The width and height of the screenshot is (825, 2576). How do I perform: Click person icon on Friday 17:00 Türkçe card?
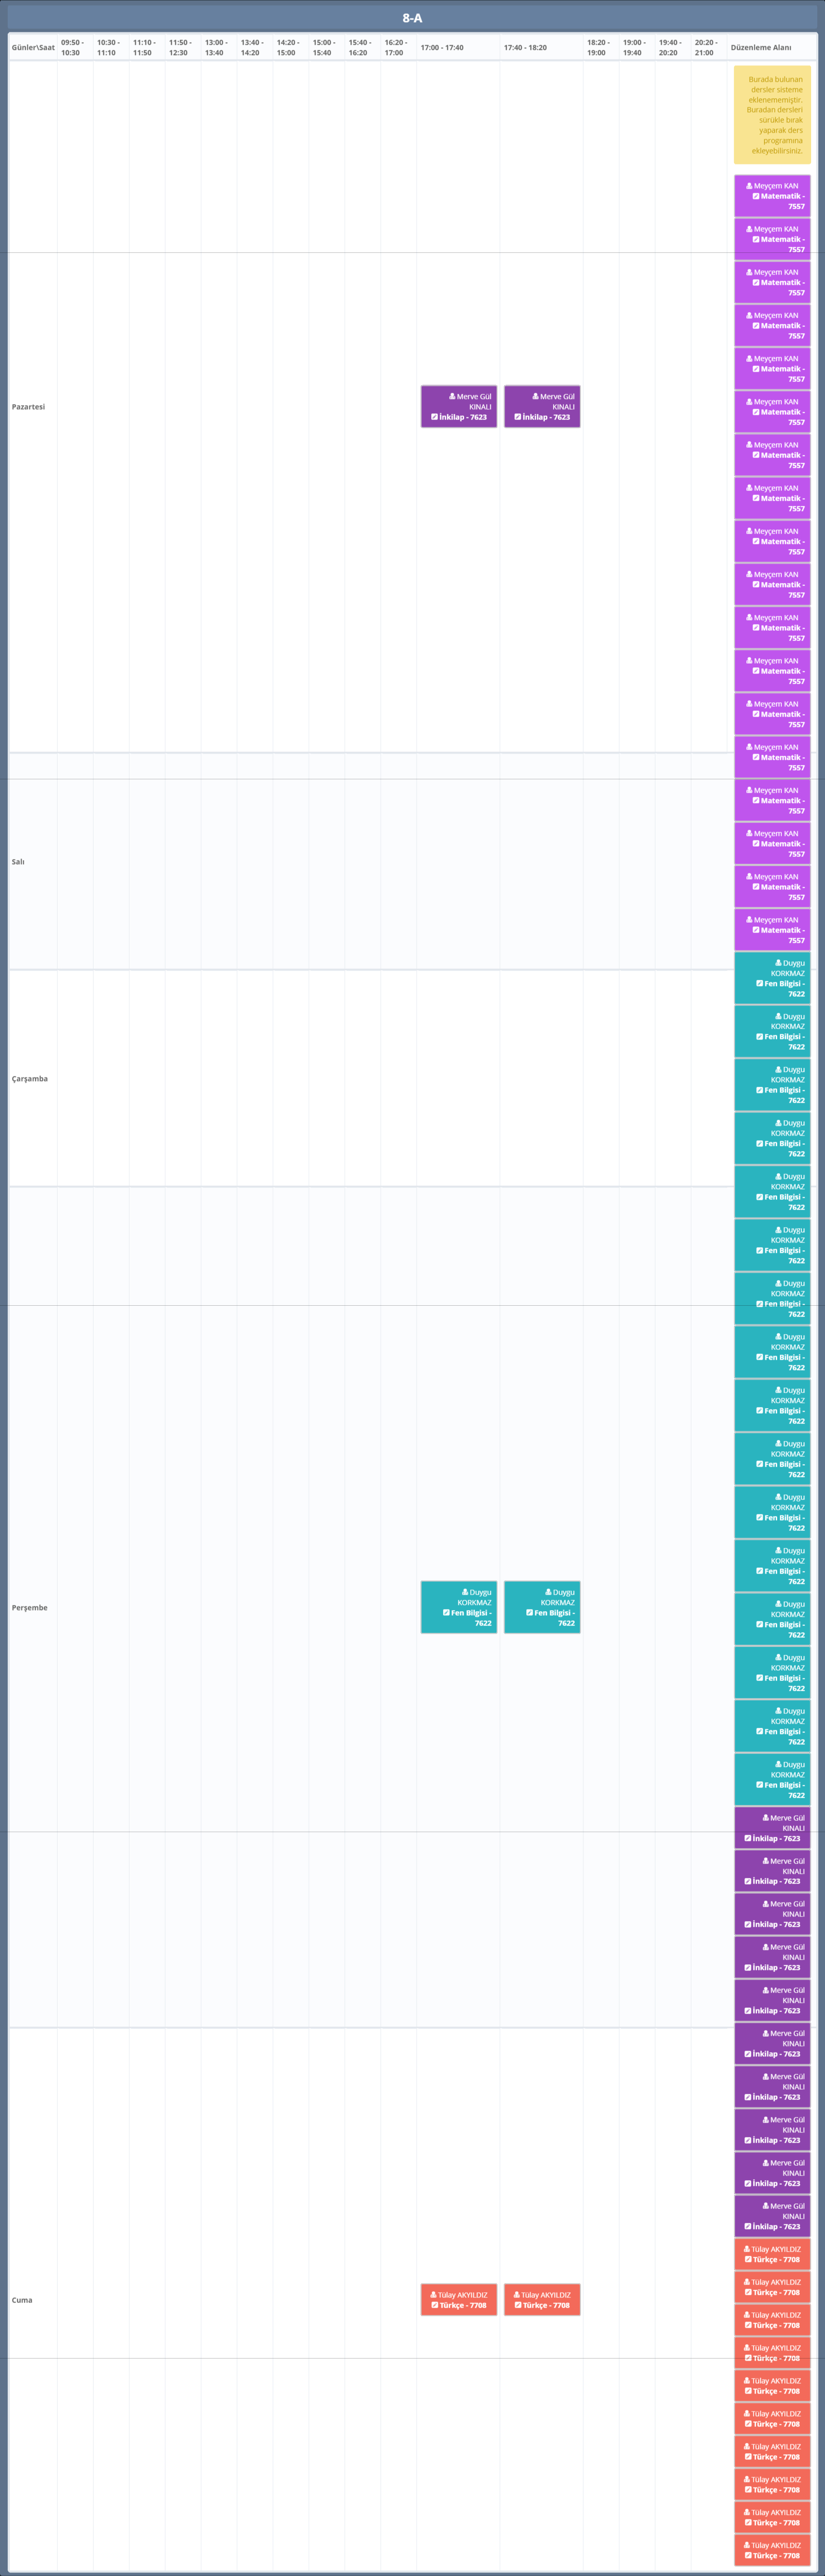(x=434, y=2295)
